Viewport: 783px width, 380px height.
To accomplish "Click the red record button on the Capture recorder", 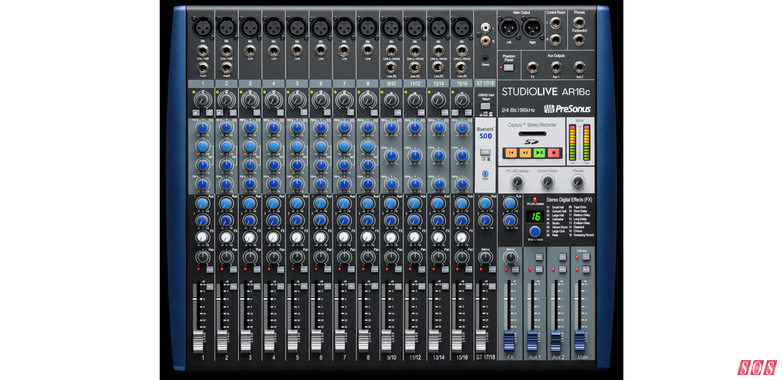I will [x=554, y=153].
